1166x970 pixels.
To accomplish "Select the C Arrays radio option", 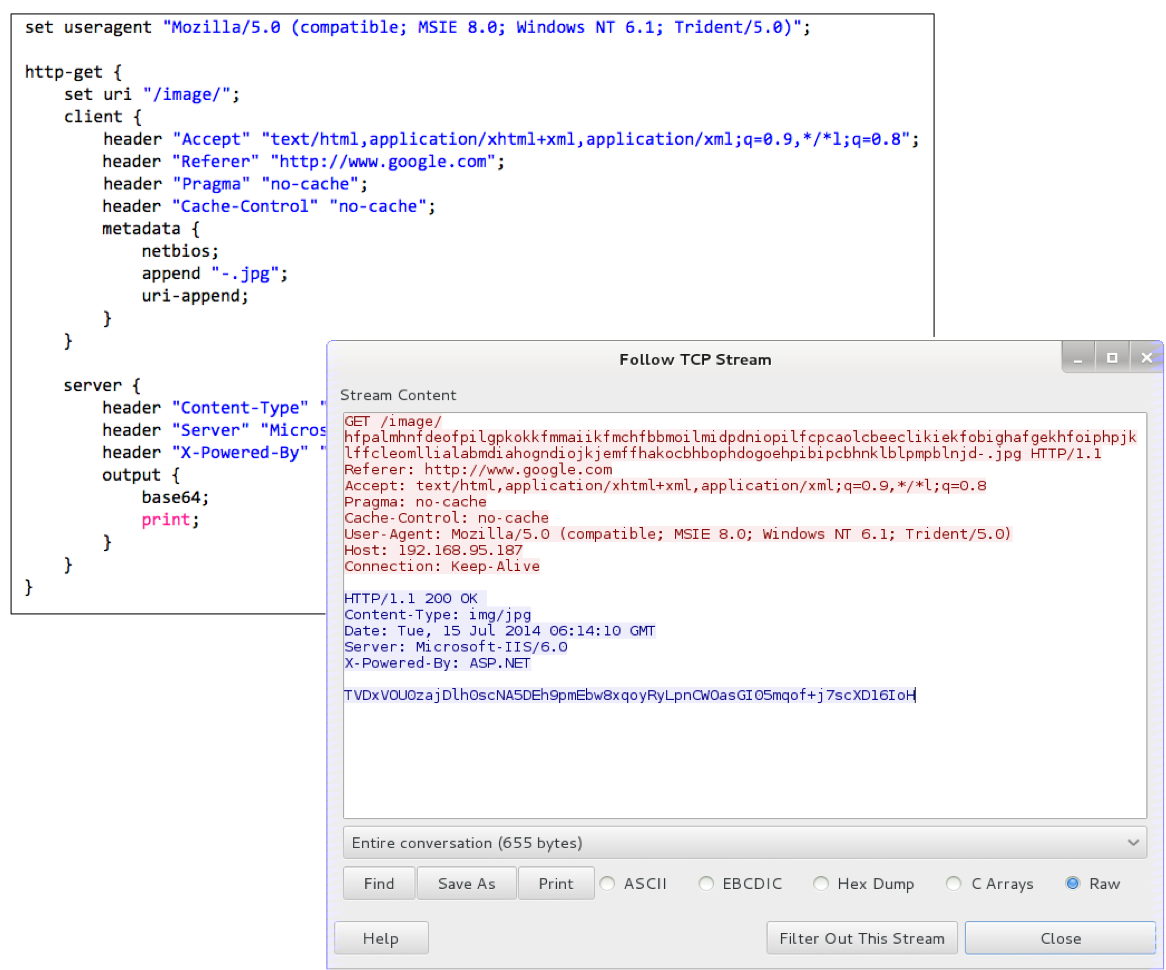I will click(x=952, y=884).
